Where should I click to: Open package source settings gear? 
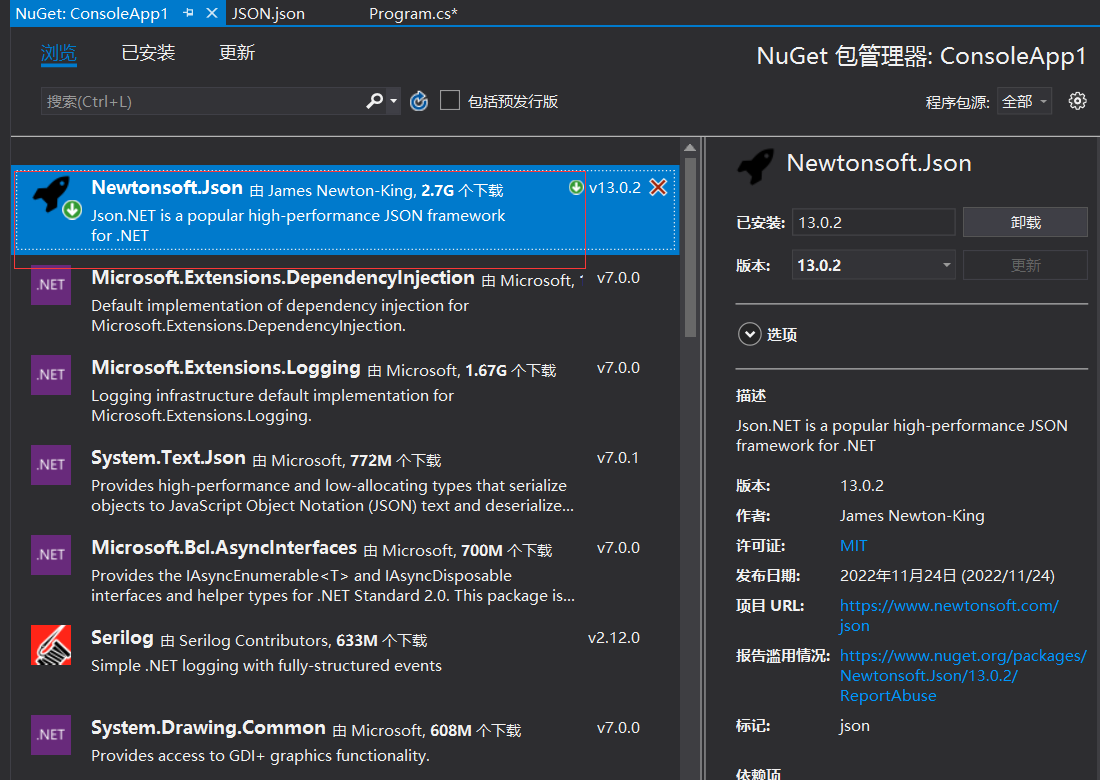coord(1078,101)
